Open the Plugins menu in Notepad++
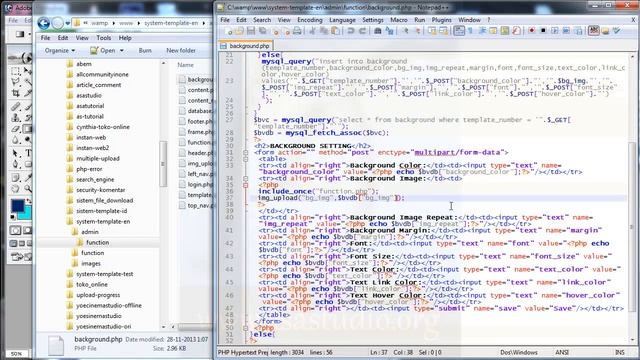This screenshot has height=360, width=640. 442,20
